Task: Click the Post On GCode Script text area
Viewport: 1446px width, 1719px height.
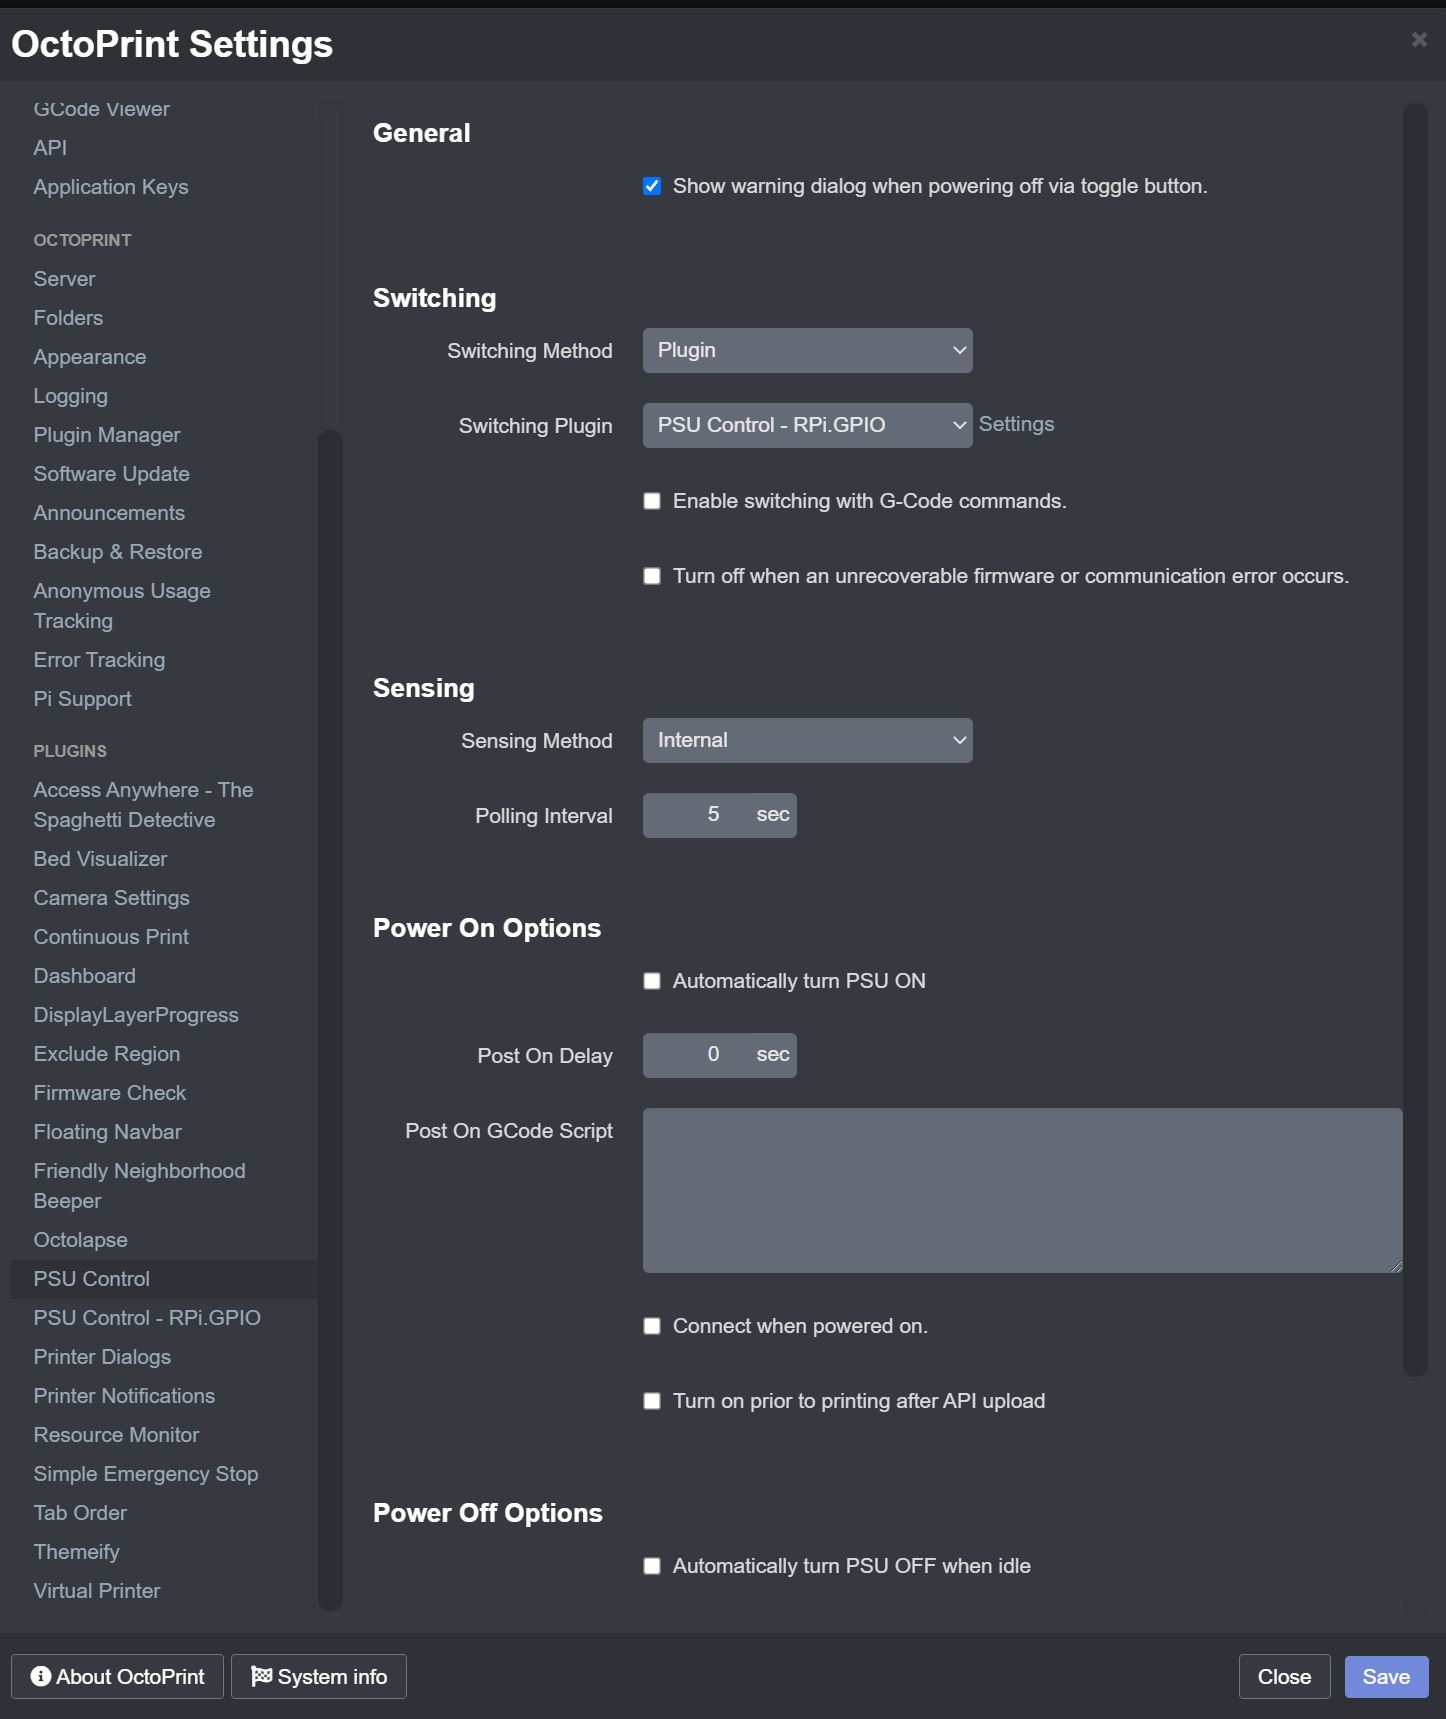Action: pyautogui.click(x=1022, y=1190)
